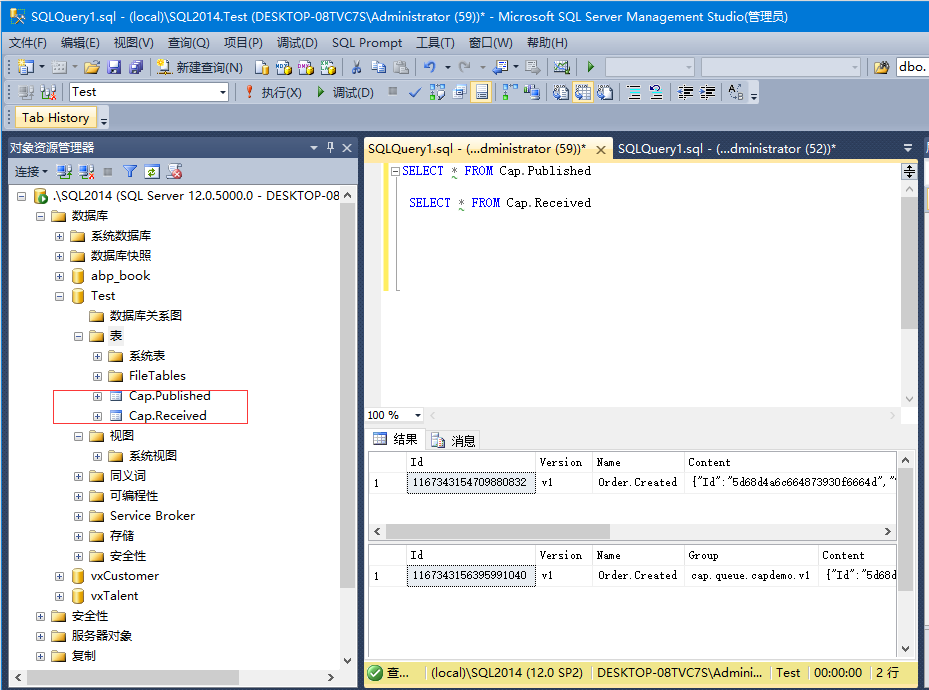Collapse the 表 tables folder

tap(78, 336)
